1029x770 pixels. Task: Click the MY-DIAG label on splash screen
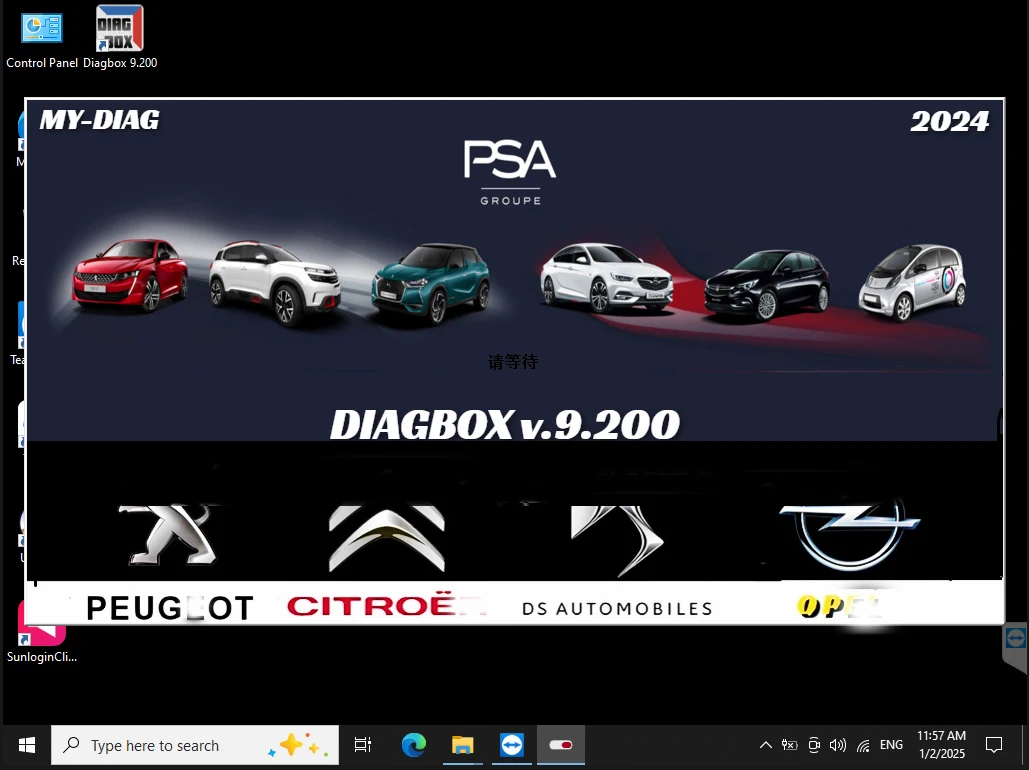pyautogui.click(x=99, y=120)
